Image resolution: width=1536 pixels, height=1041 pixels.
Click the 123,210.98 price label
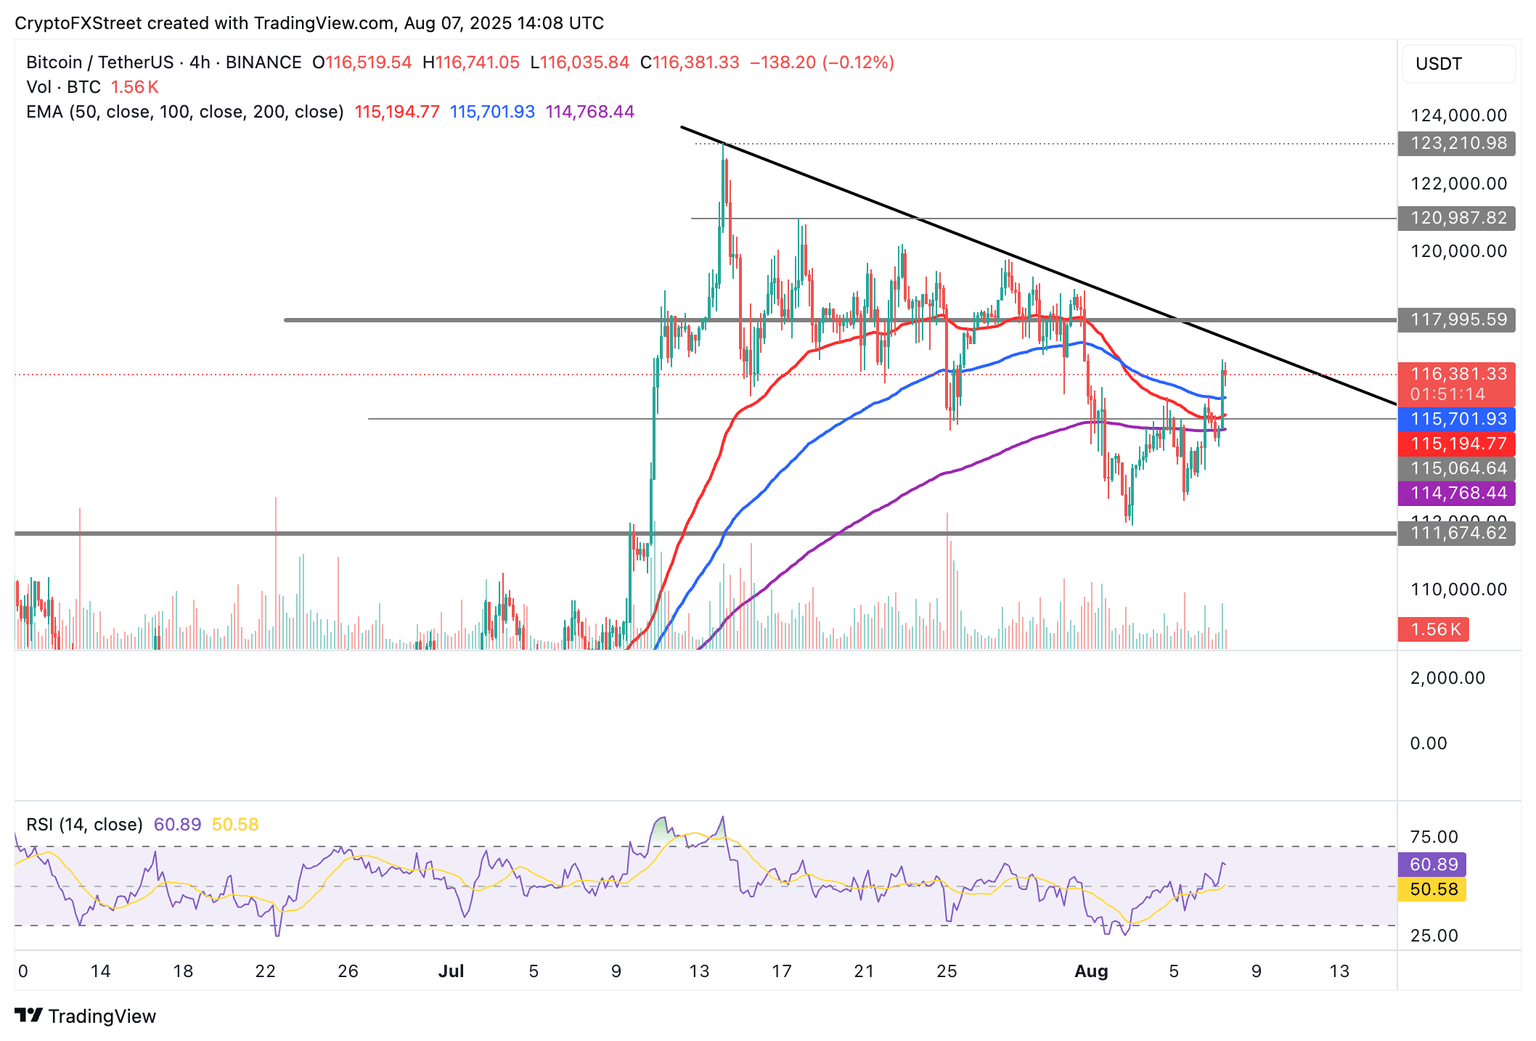[x=1456, y=143]
